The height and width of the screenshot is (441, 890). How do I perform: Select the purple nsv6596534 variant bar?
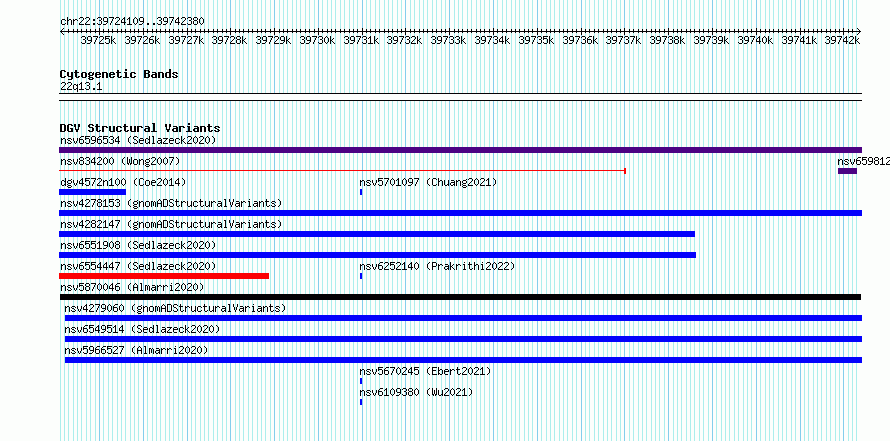tap(460, 150)
